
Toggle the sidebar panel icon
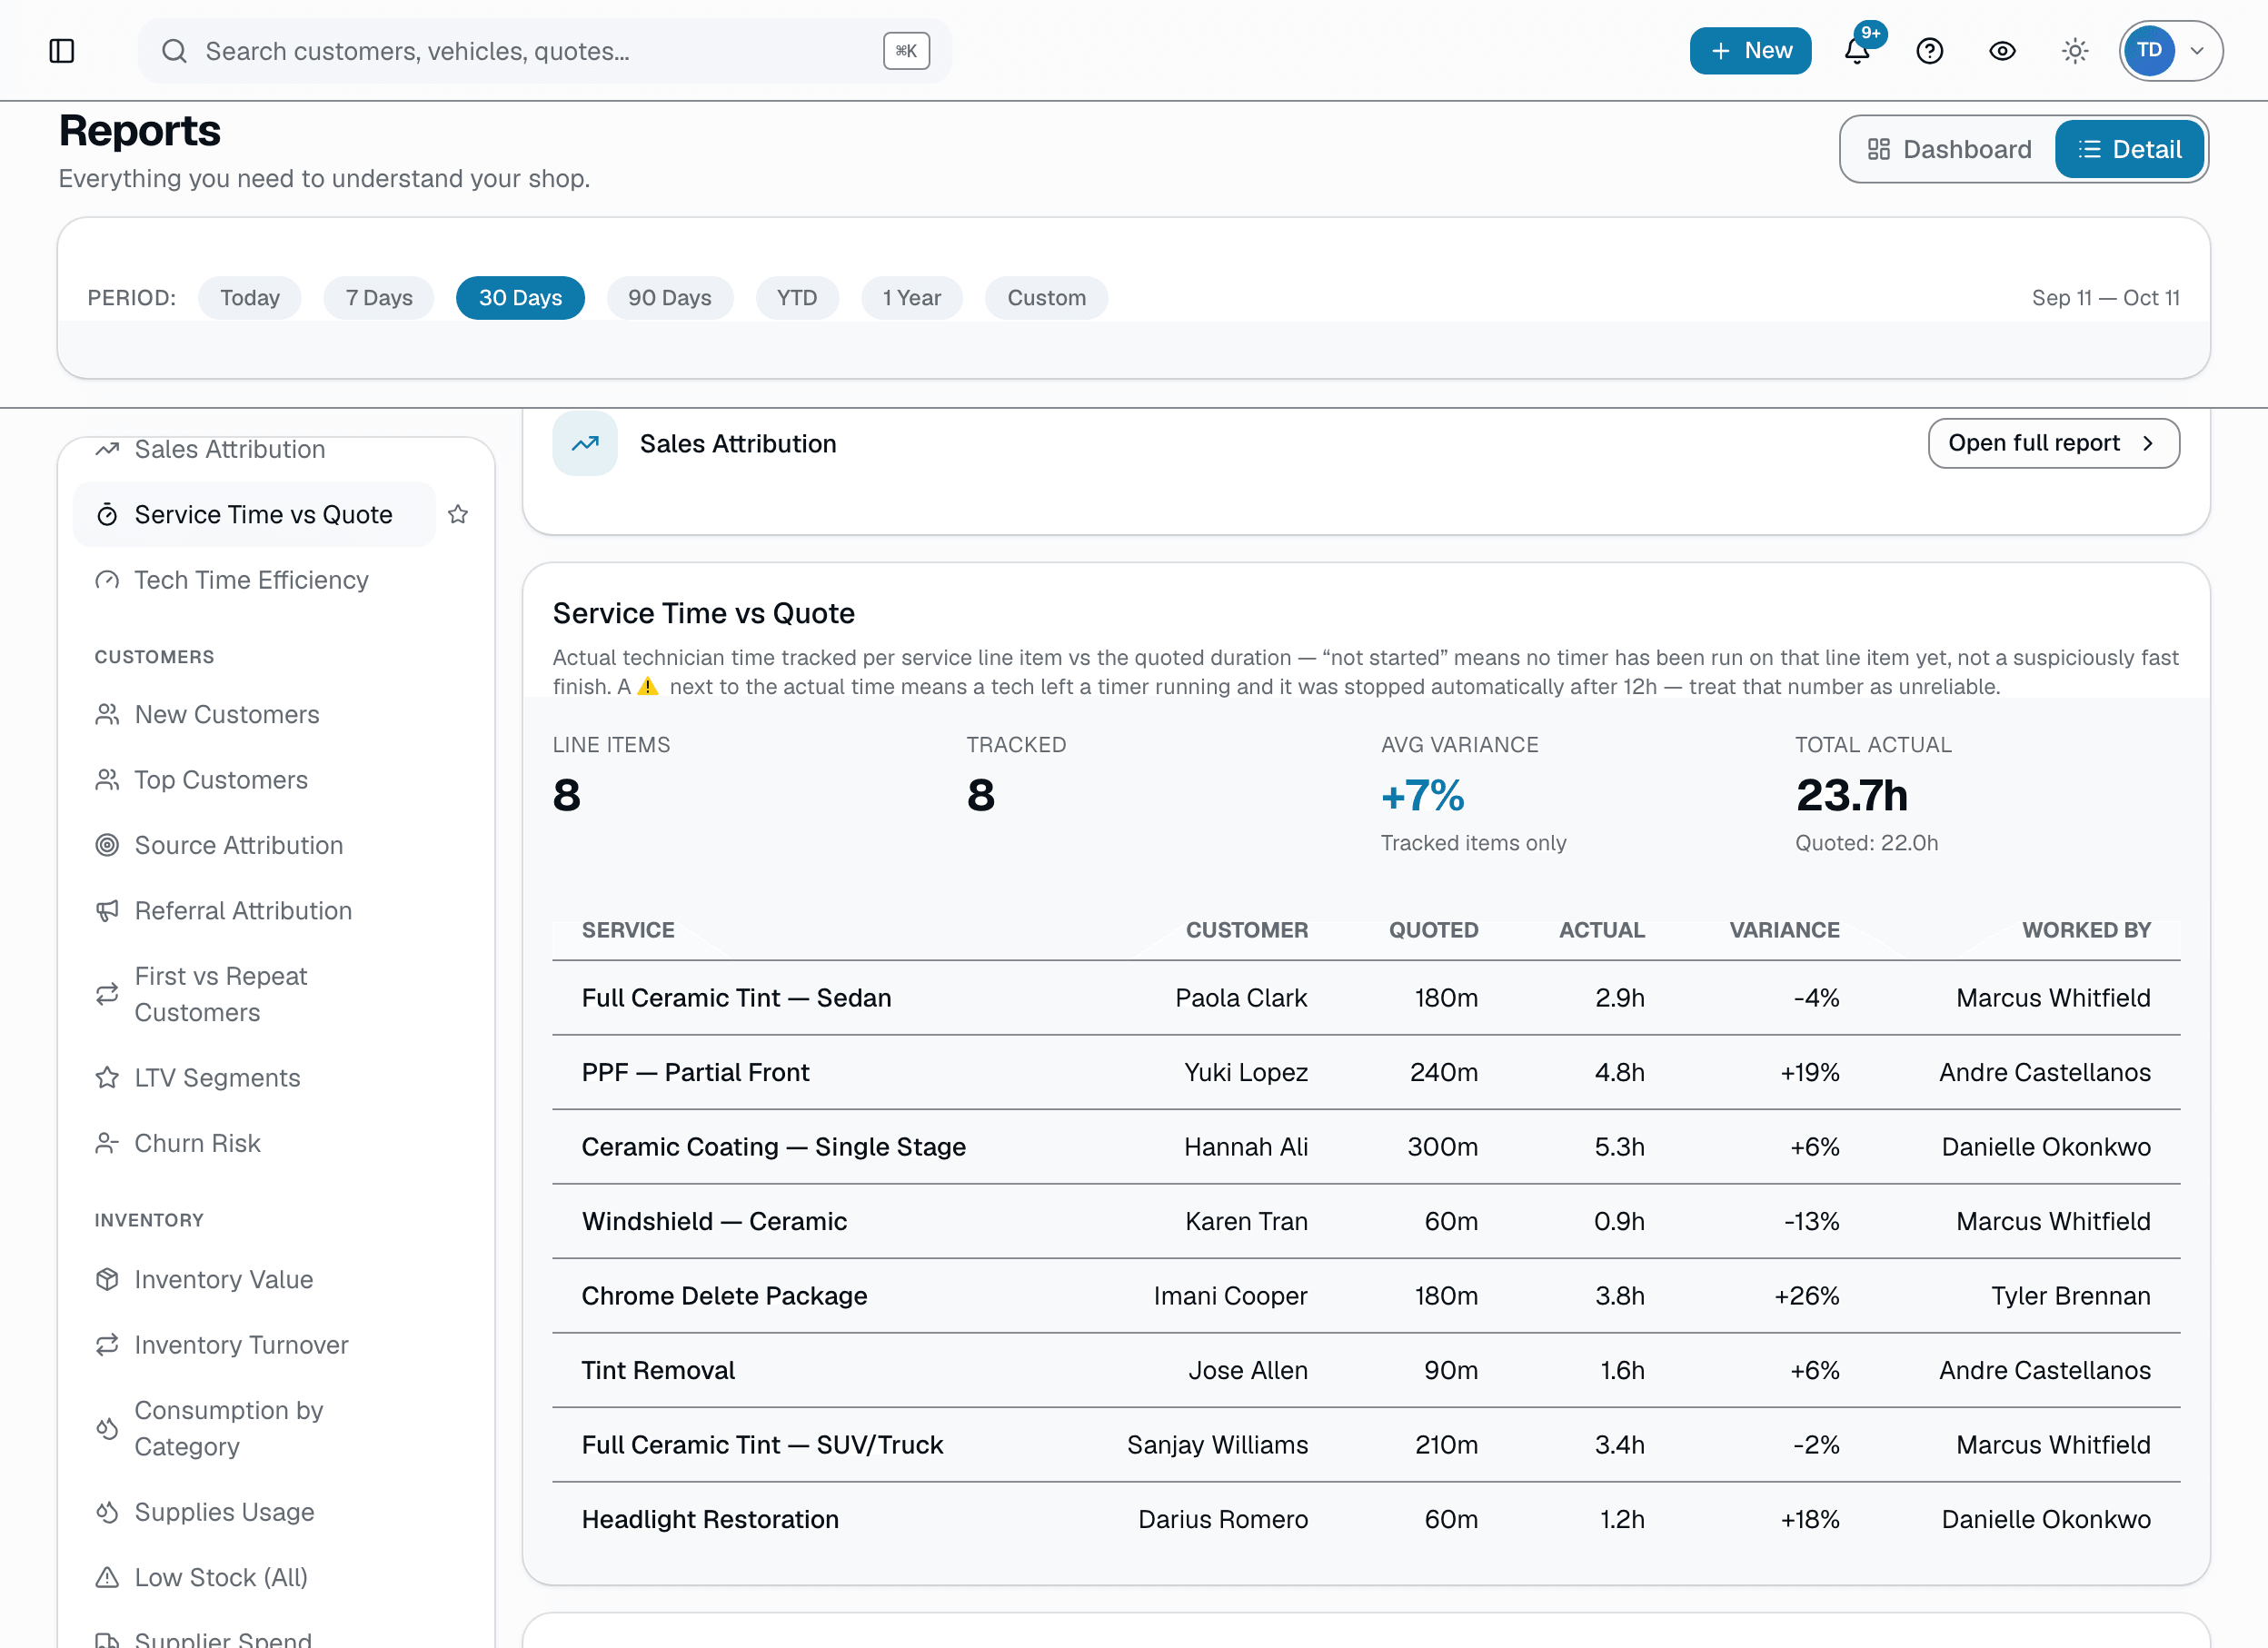pyautogui.click(x=62, y=51)
